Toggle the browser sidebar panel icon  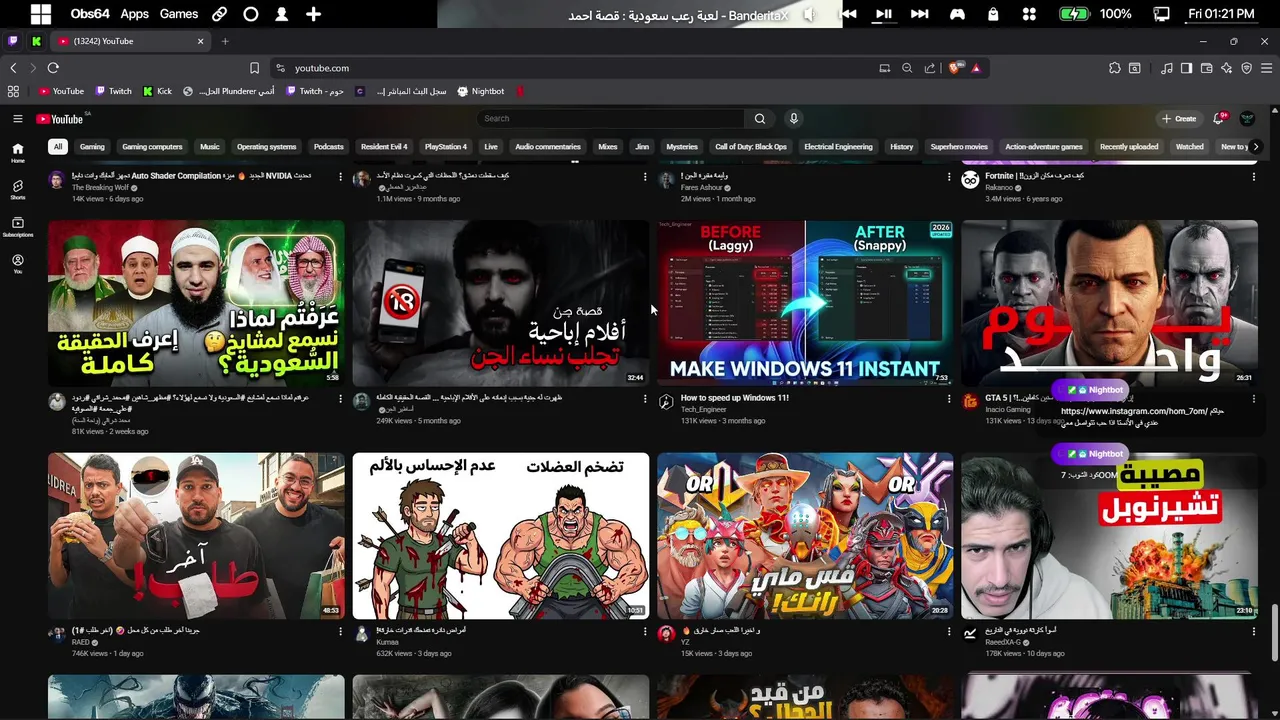click(x=1186, y=68)
